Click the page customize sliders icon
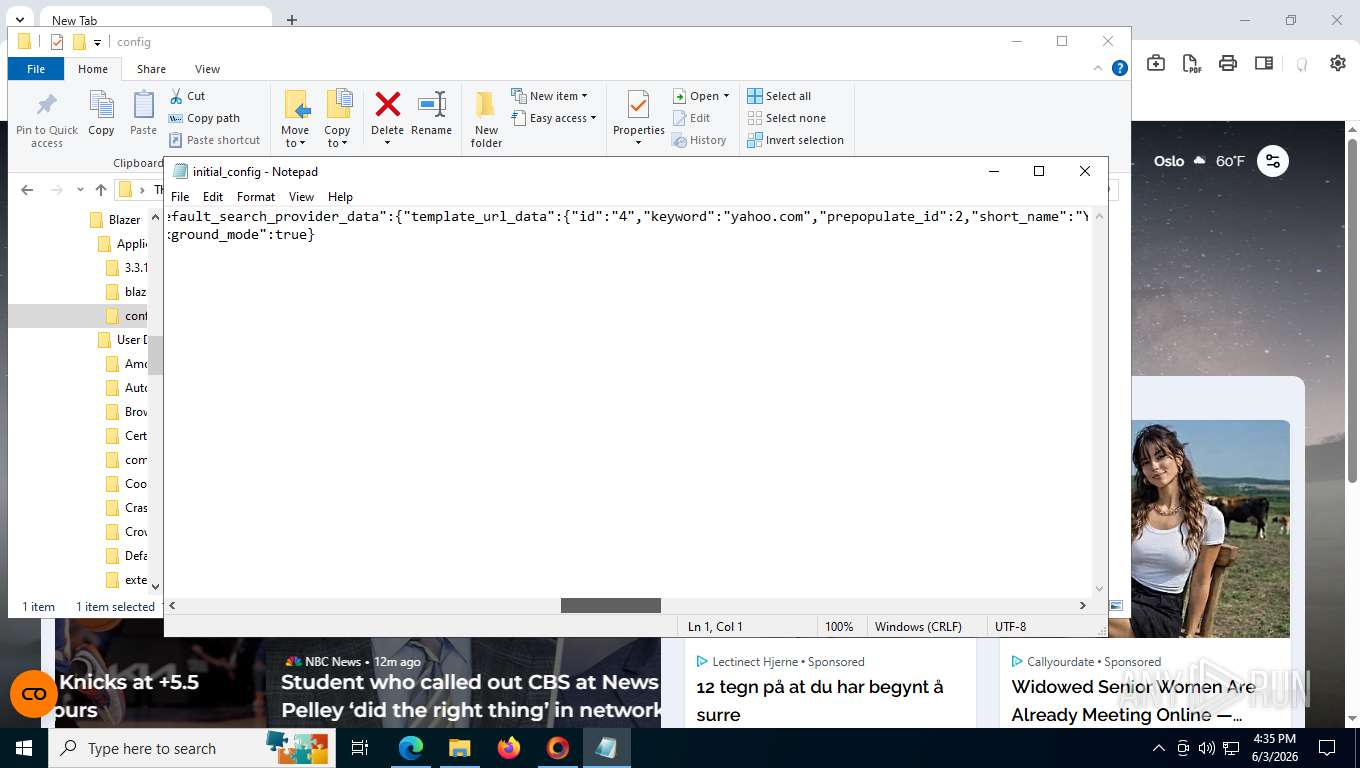 coord(1272,161)
